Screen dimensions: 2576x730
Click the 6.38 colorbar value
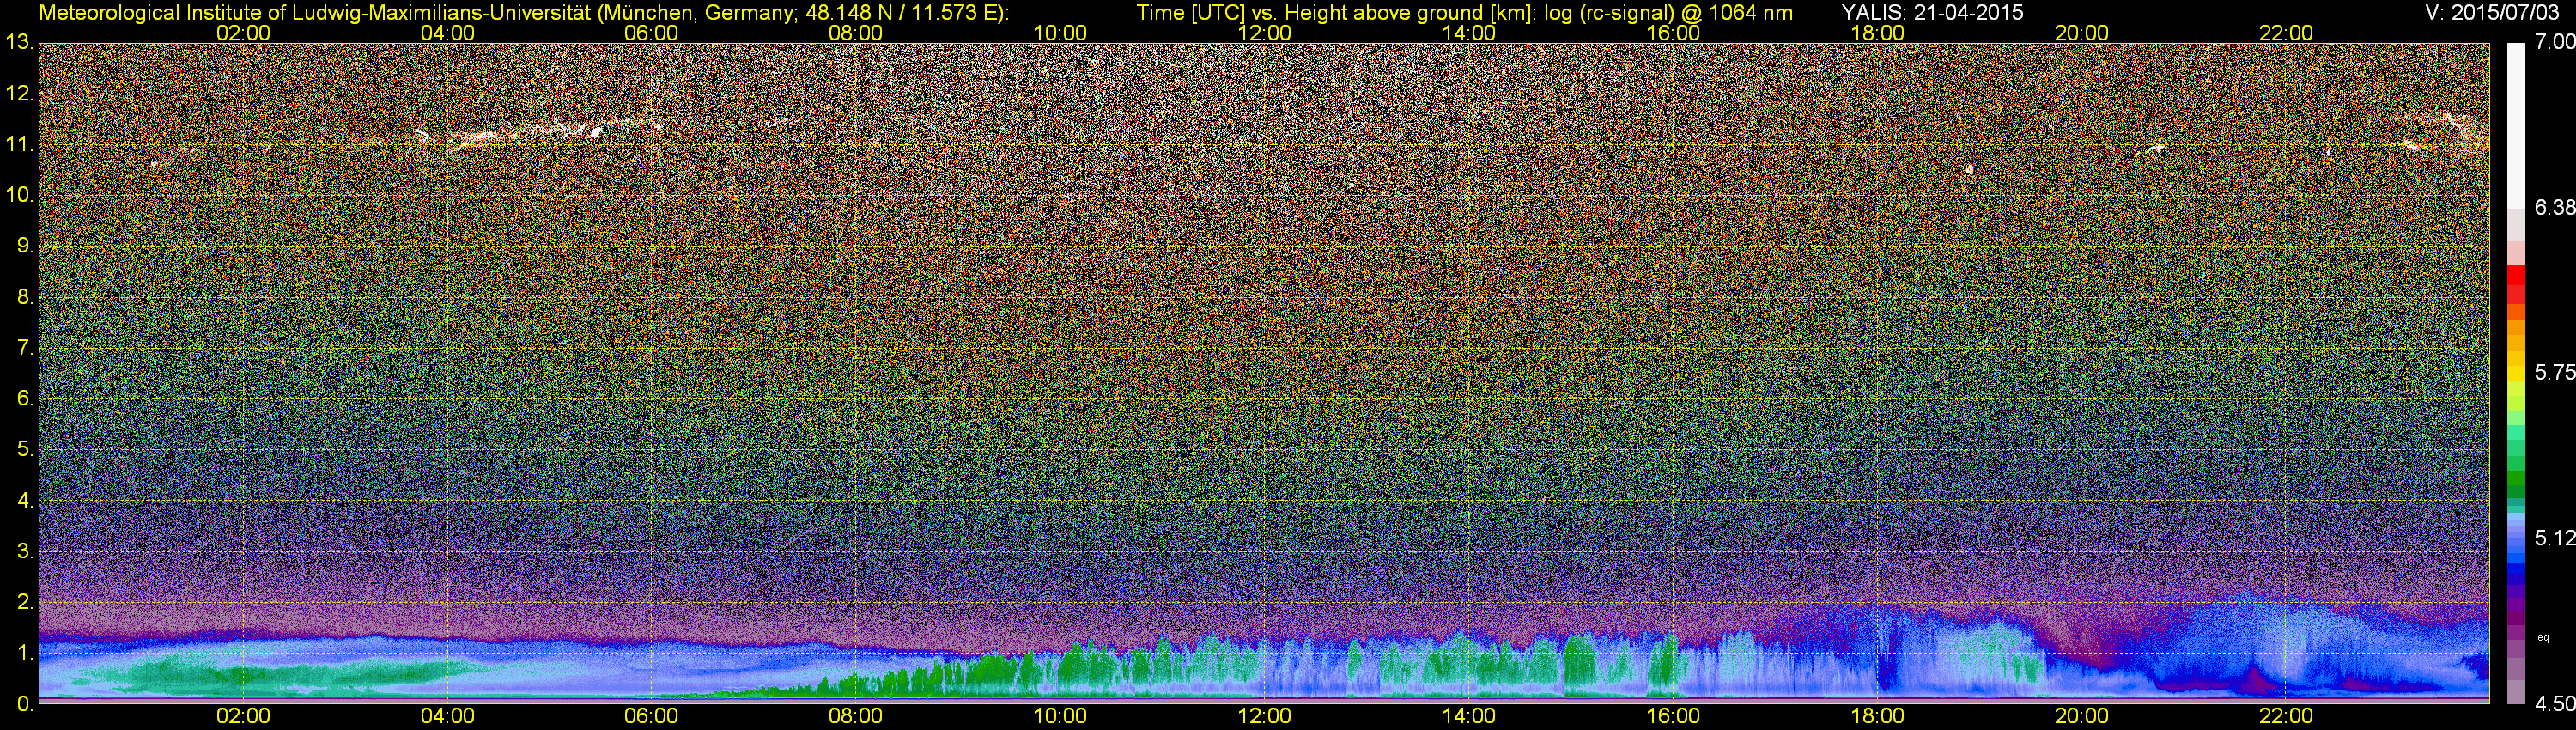click(2555, 207)
